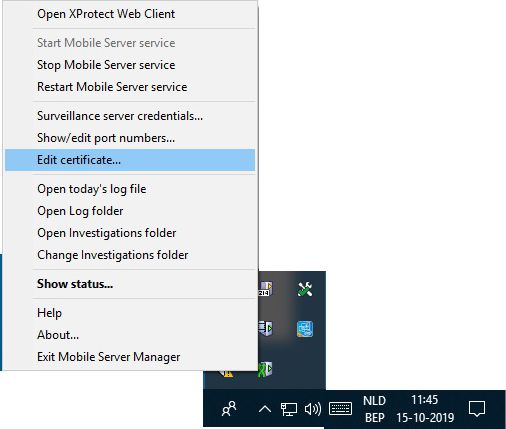Collapse the hidden icons chevron on taskbar
This screenshot has width=506, height=429.
[265, 409]
